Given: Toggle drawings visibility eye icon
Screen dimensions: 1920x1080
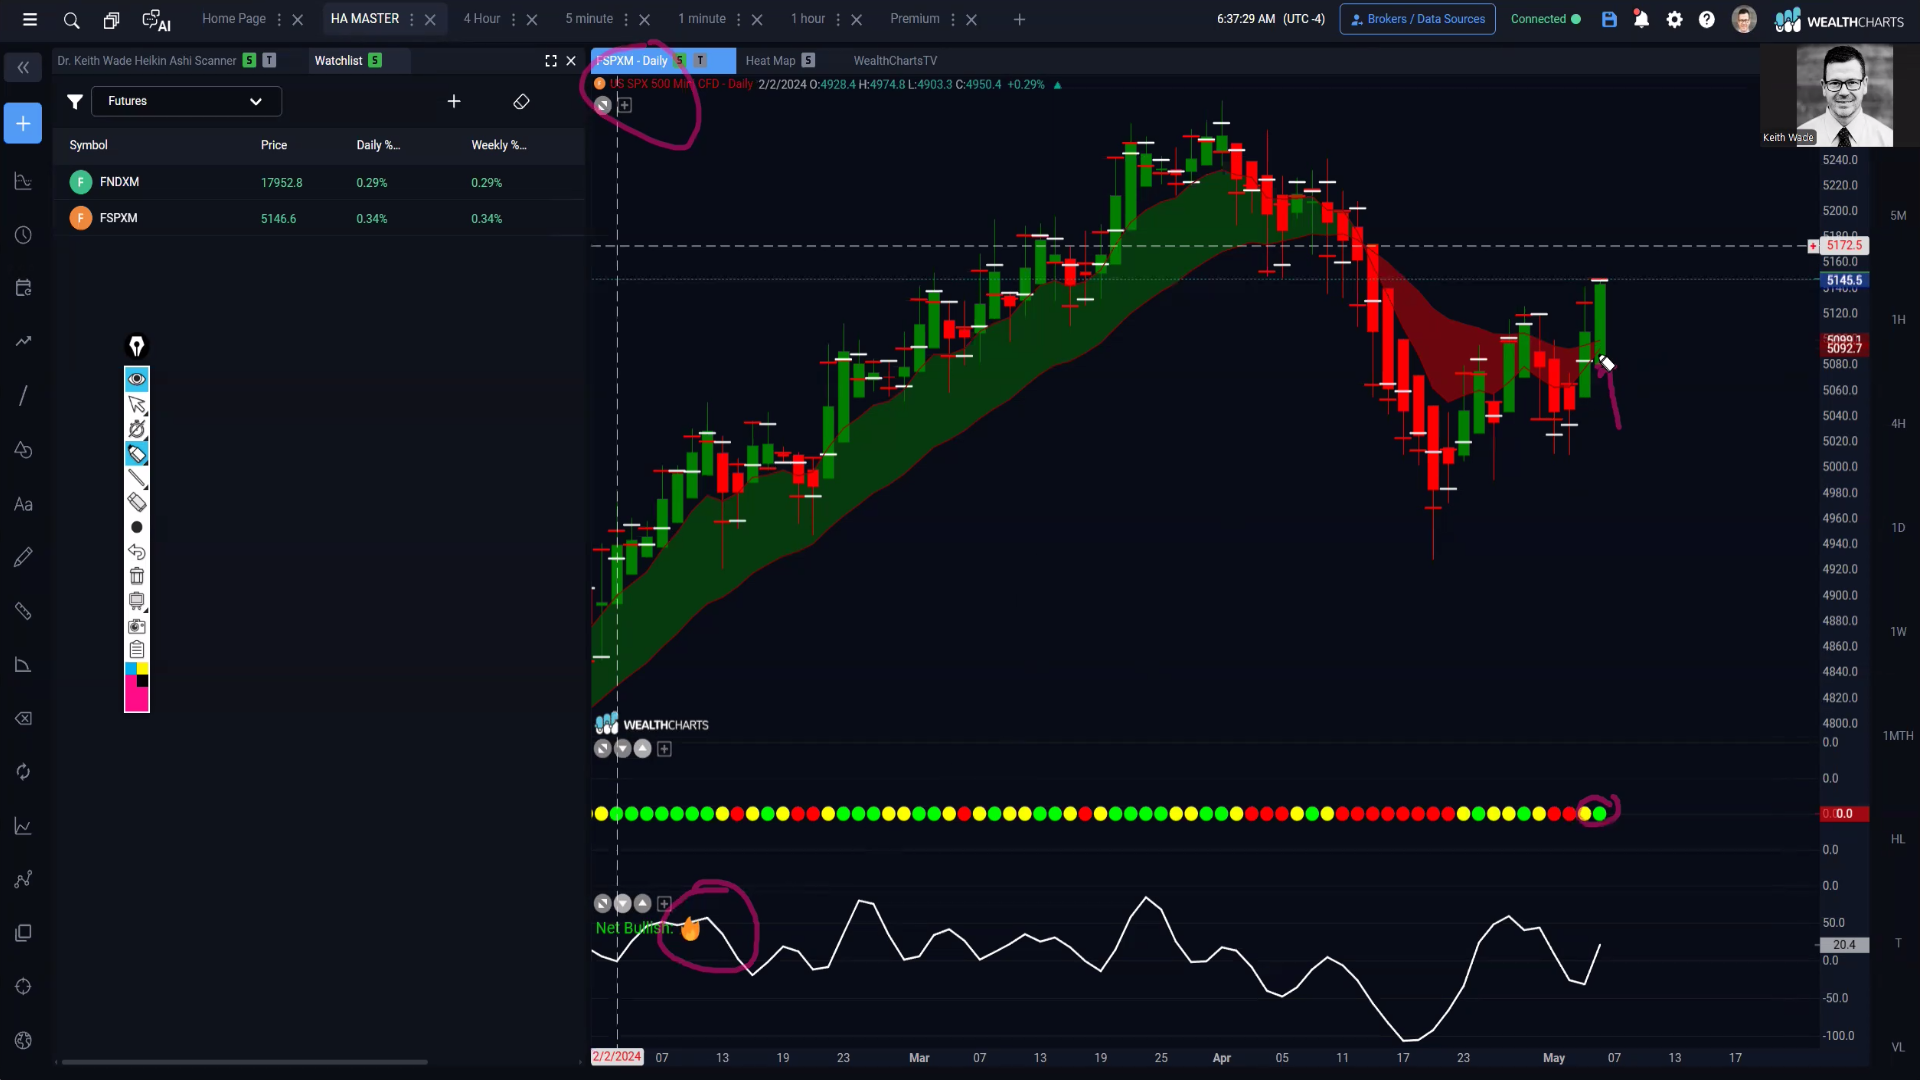Looking at the screenshot, I should click(137, 379).
